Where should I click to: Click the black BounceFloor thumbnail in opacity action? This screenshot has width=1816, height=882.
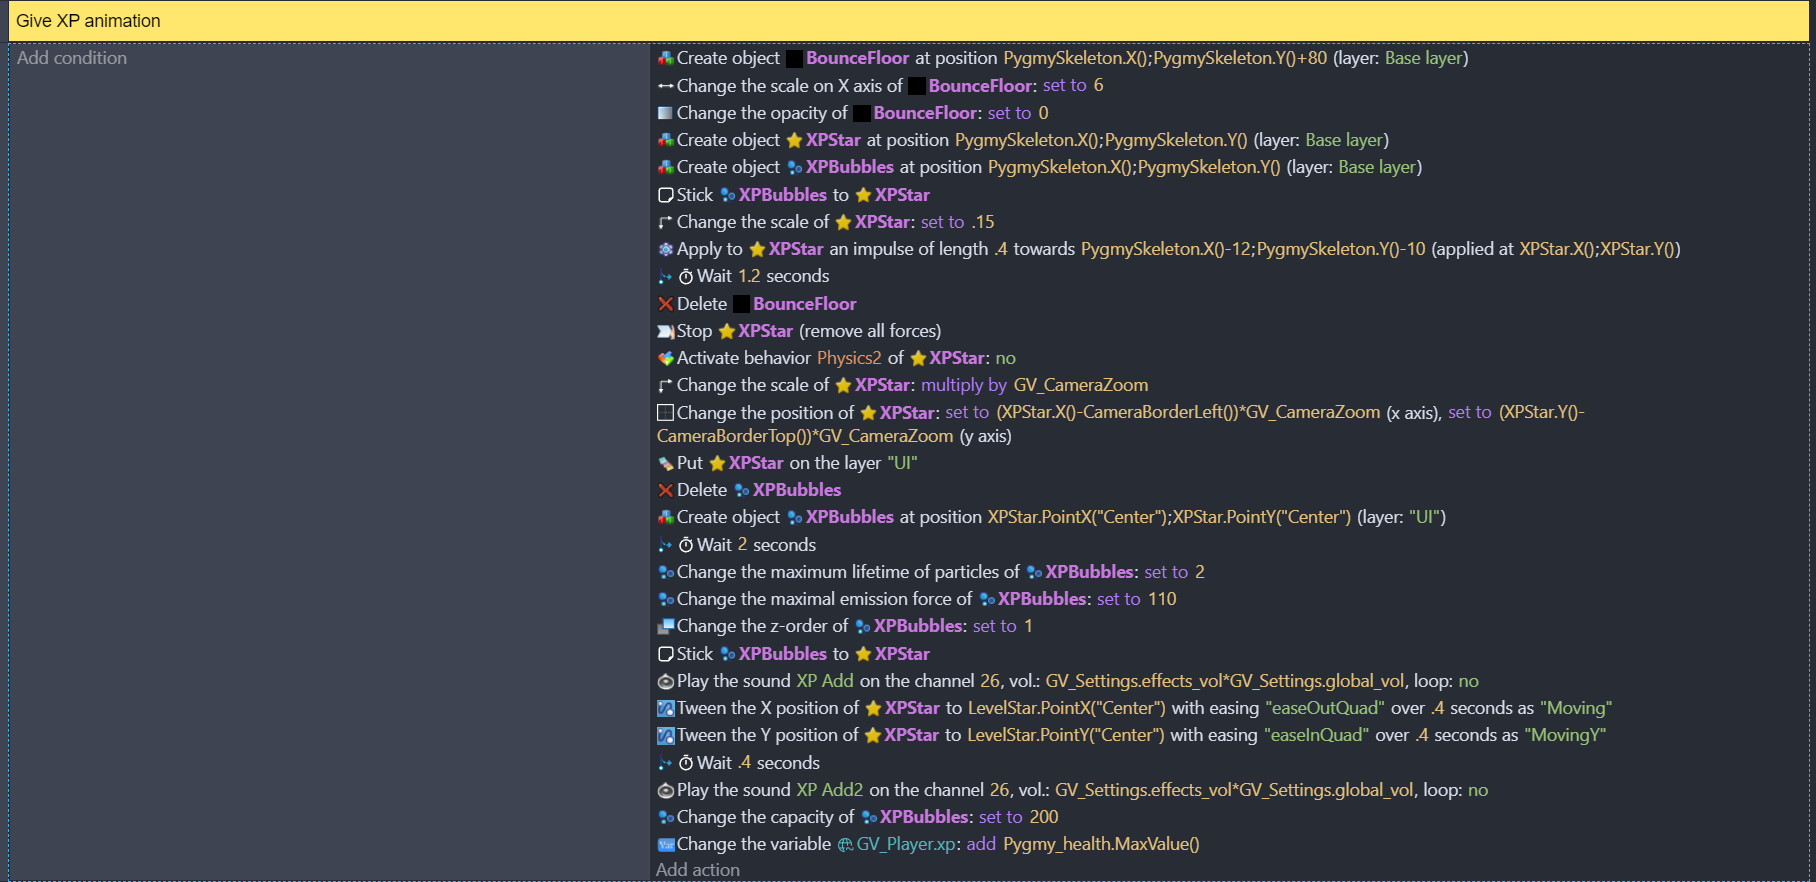[x=861, y=113]
